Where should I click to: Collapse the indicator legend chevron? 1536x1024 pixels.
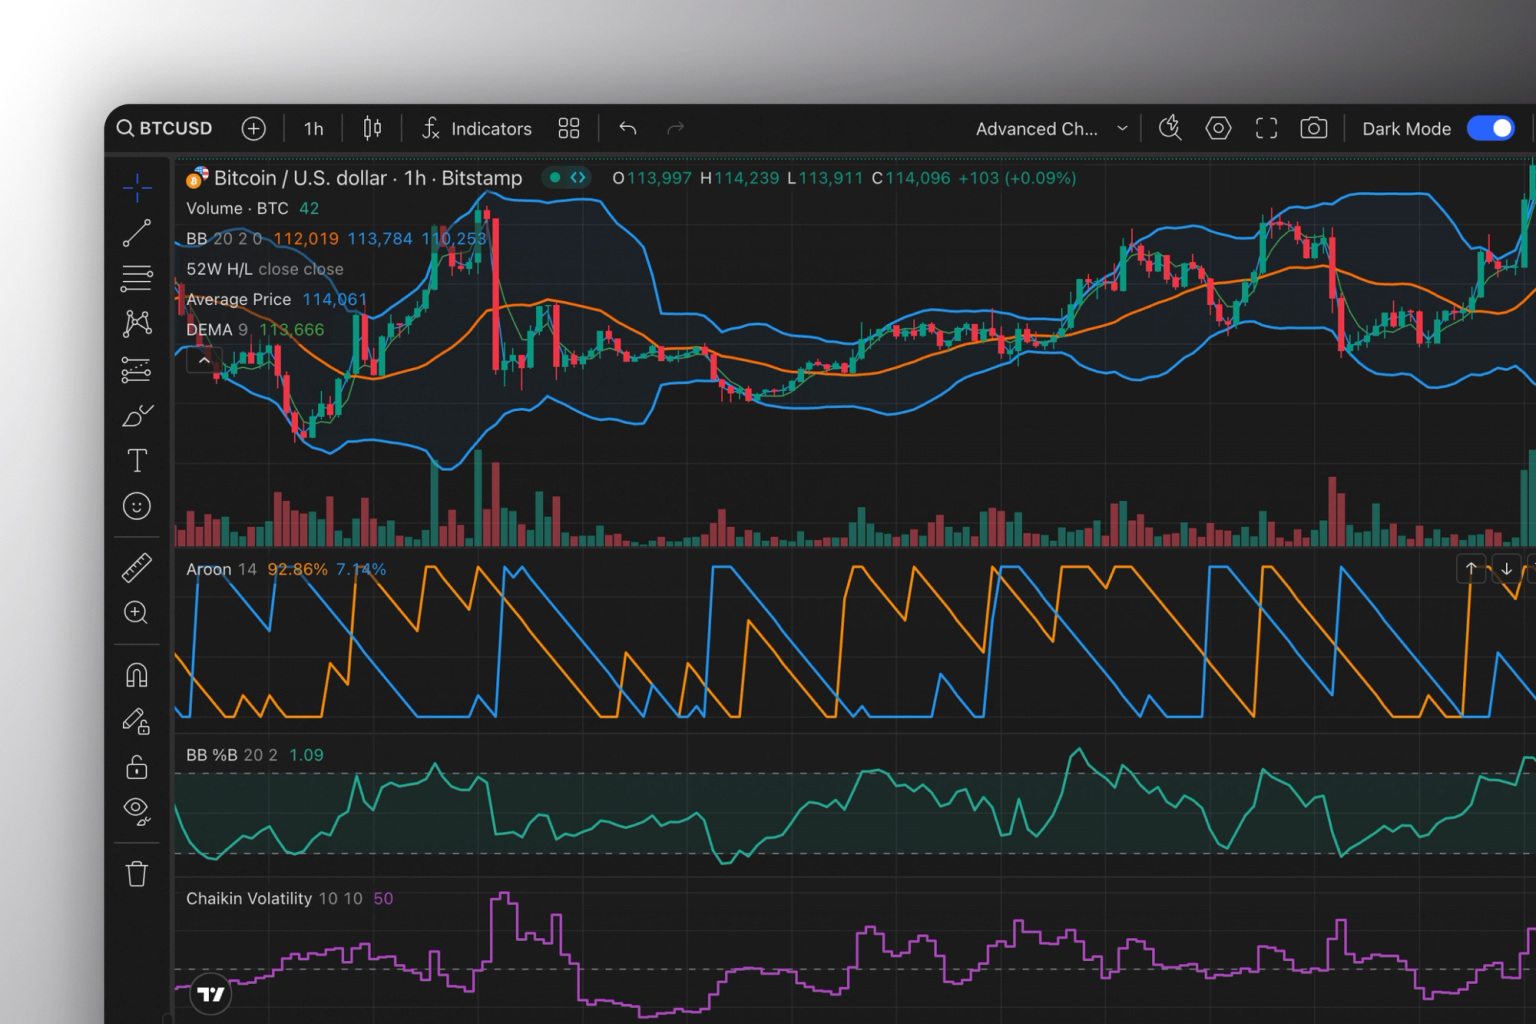point(204,360)
